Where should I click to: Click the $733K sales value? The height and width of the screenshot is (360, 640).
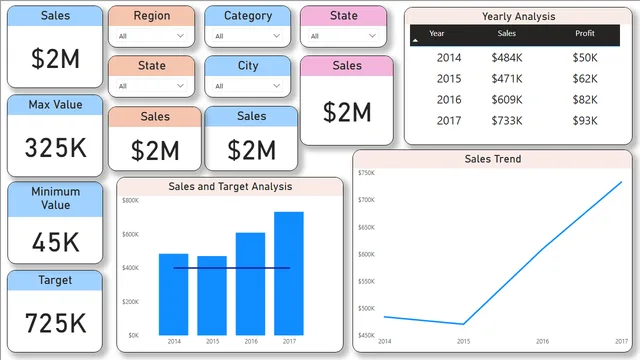[x=507, y=120]
